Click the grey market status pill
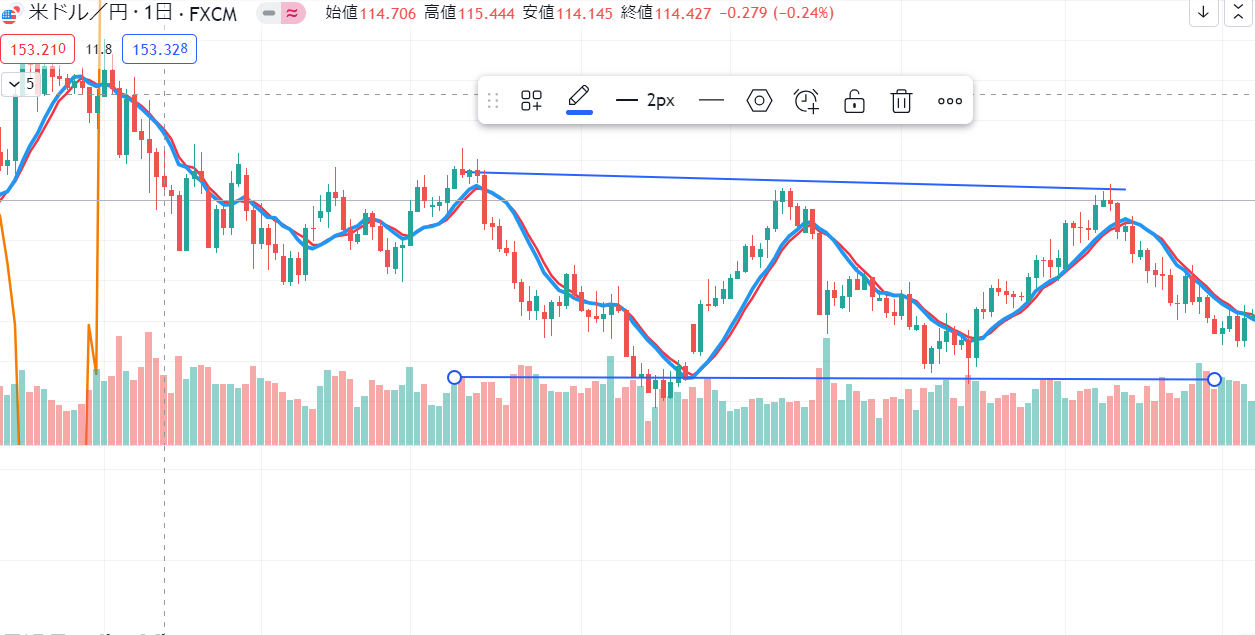Image resolution: width=1255 pixels, height=635 pixels. (x=268, y=13)
